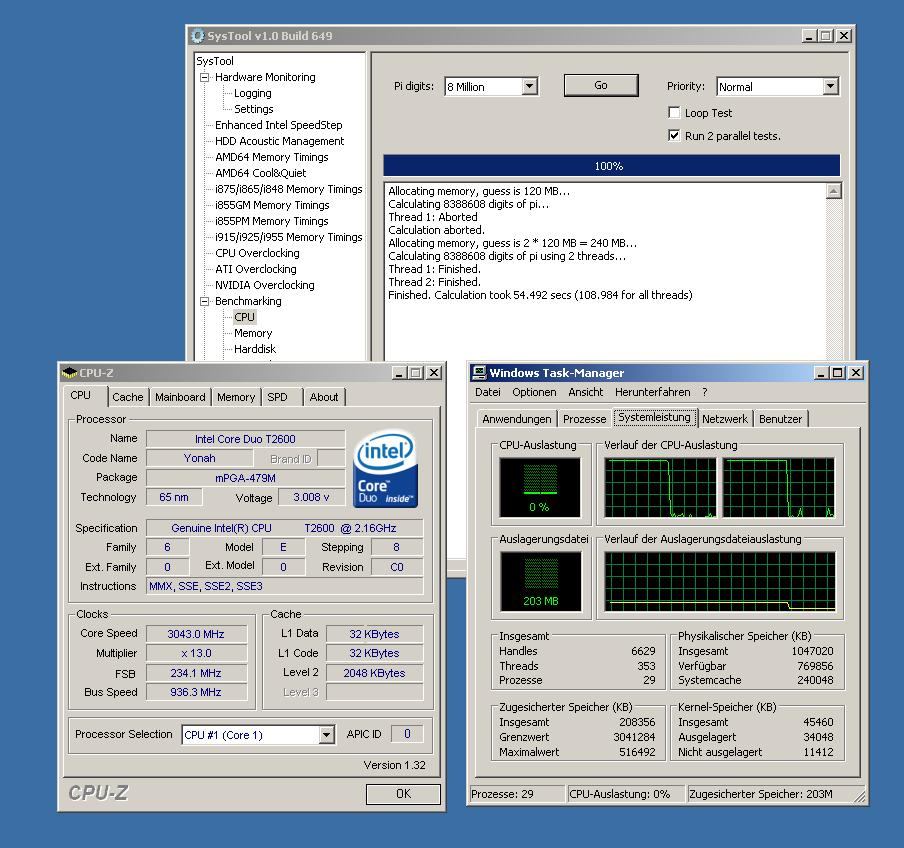Click the Verlauf der Auslagerungsdateiauslastung graph
Viewport: 904px width, 848px height.
720,582
